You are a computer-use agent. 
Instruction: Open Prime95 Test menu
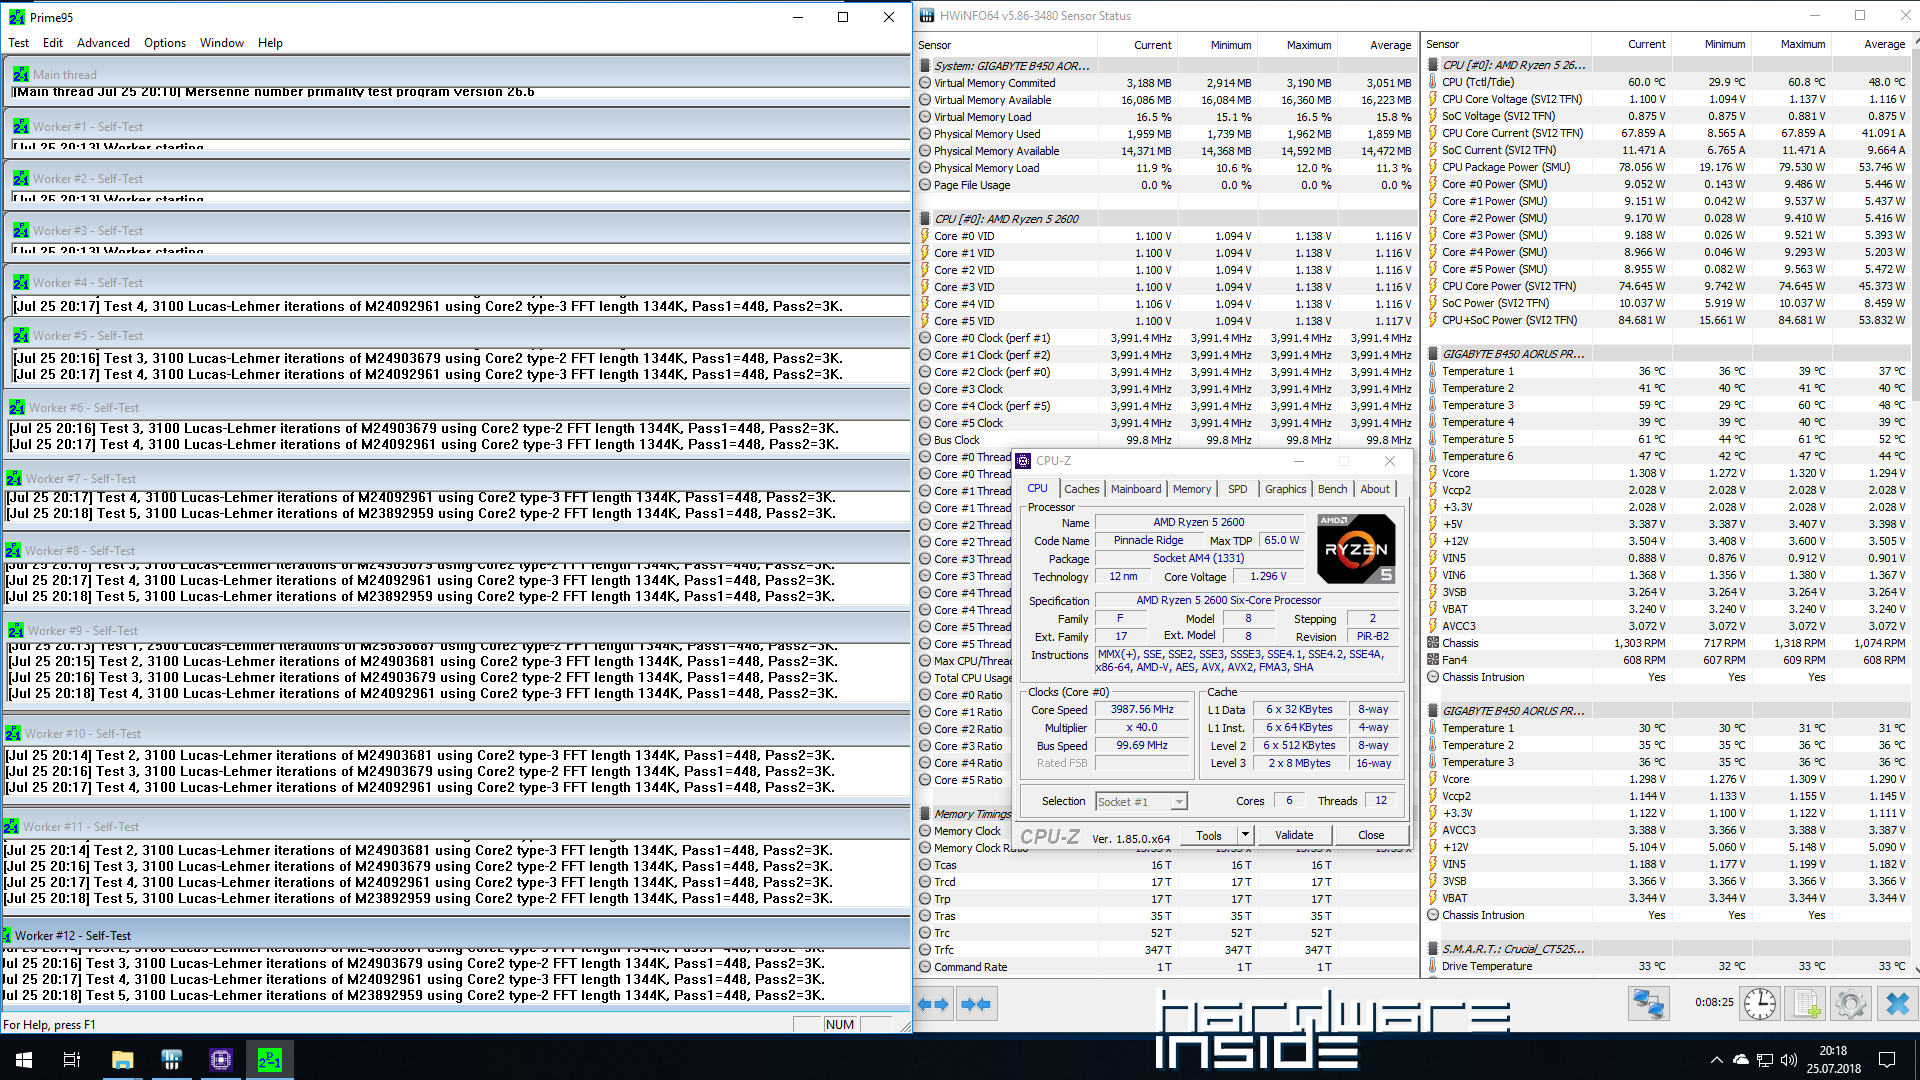pyautogui.click(x=19, y=43)
